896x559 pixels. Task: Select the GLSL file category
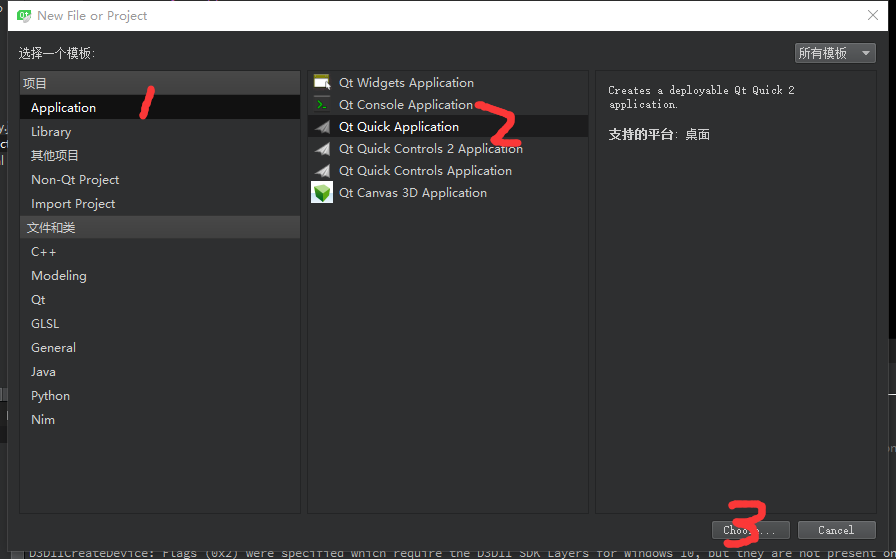159,324
